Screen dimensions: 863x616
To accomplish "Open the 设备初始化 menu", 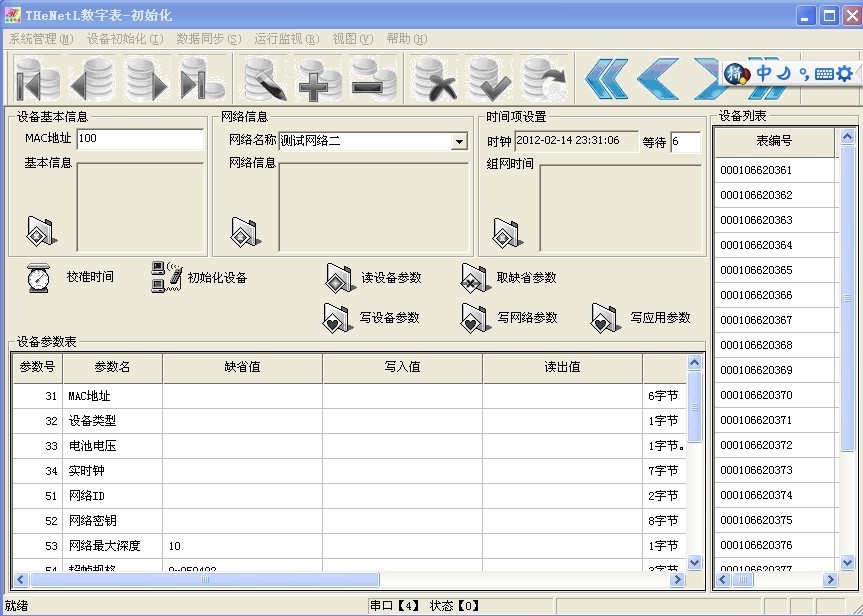I will (x=124, y=39).
